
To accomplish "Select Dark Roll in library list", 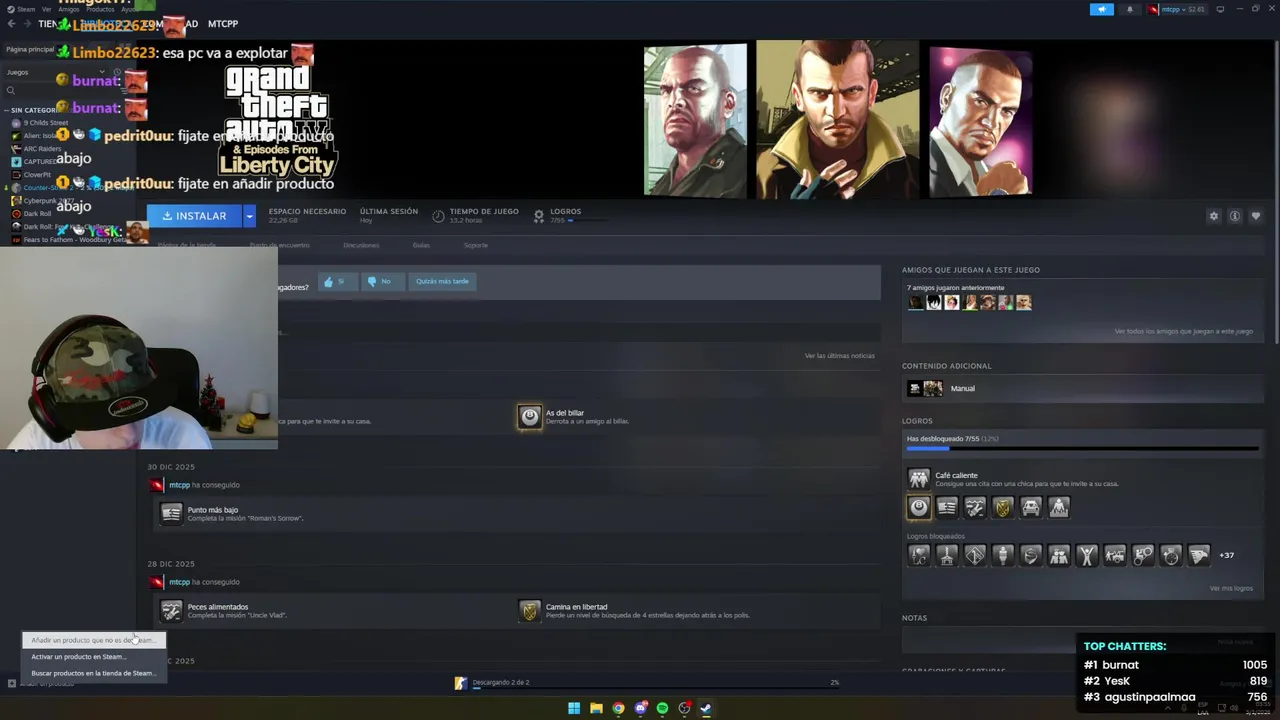I will click(x=37, y=213).
